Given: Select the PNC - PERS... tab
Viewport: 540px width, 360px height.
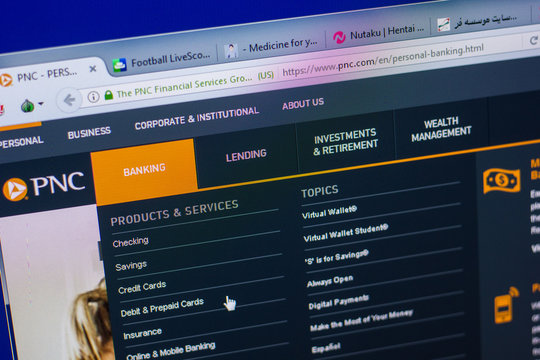Looking at the screenshot, I should pos(47,75).
